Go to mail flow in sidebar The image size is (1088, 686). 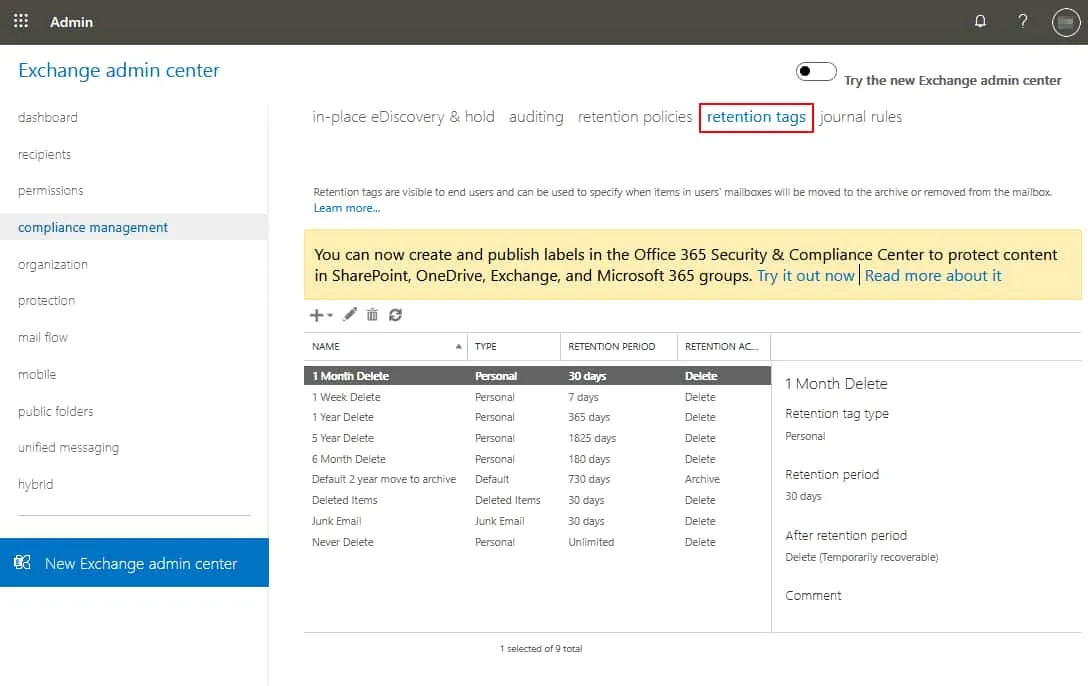coord(43,338)
